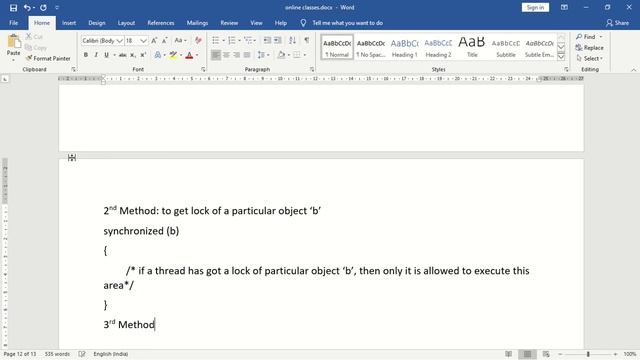
Task: Switch to the Review tab
Action: 229,23
